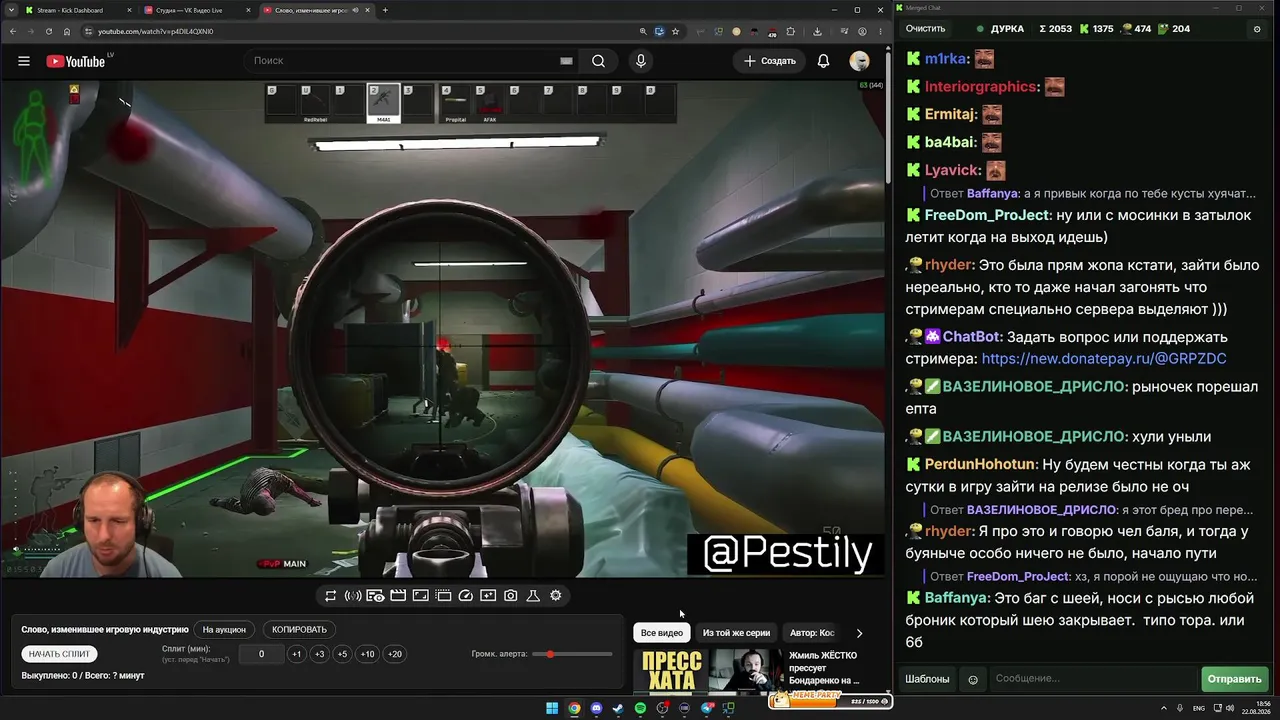Open the Chrome tab search dropdown
Image resolution: width=1280 pixels, height=720 pixels.
click(13, 10)
